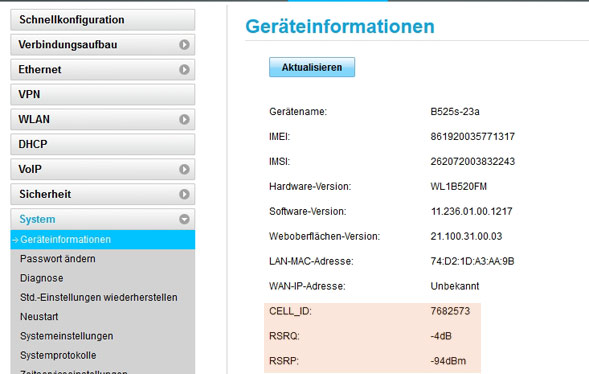Open the Neustart page
The image size is (589, 374).
click(39, 317)
